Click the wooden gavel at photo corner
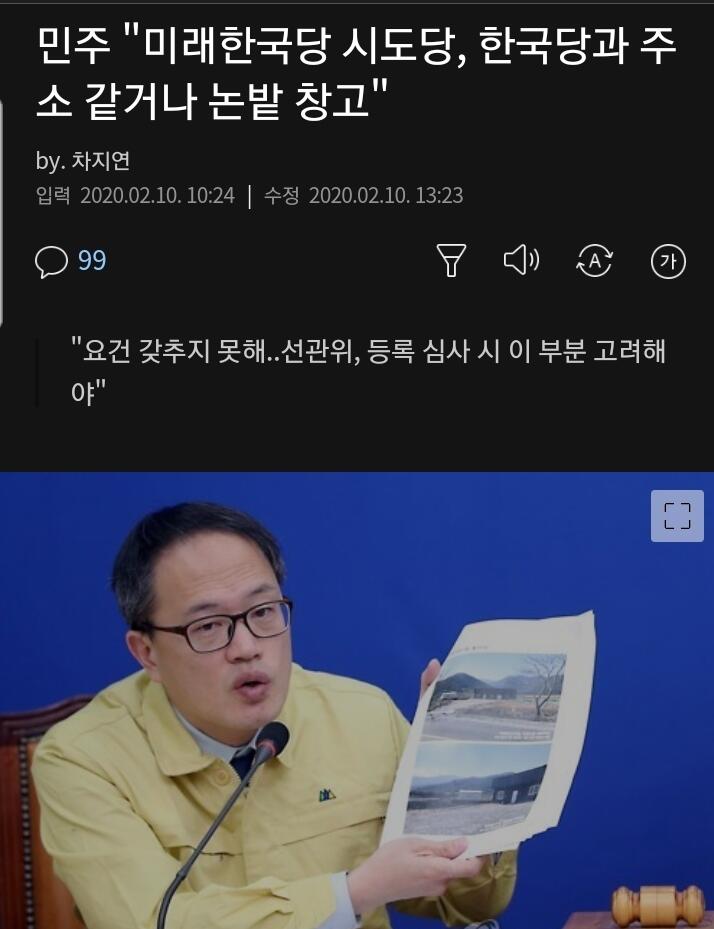 (659, 906)
